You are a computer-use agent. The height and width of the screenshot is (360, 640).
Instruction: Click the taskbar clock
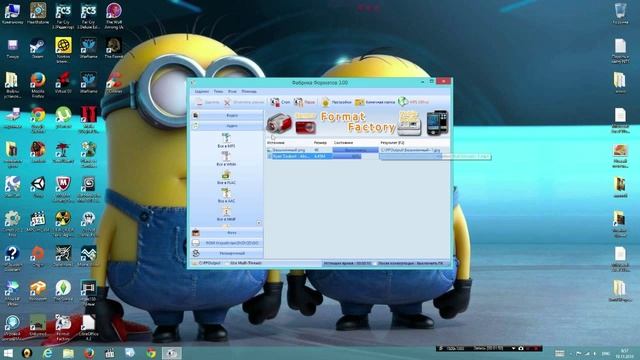[x=624, y=353]
